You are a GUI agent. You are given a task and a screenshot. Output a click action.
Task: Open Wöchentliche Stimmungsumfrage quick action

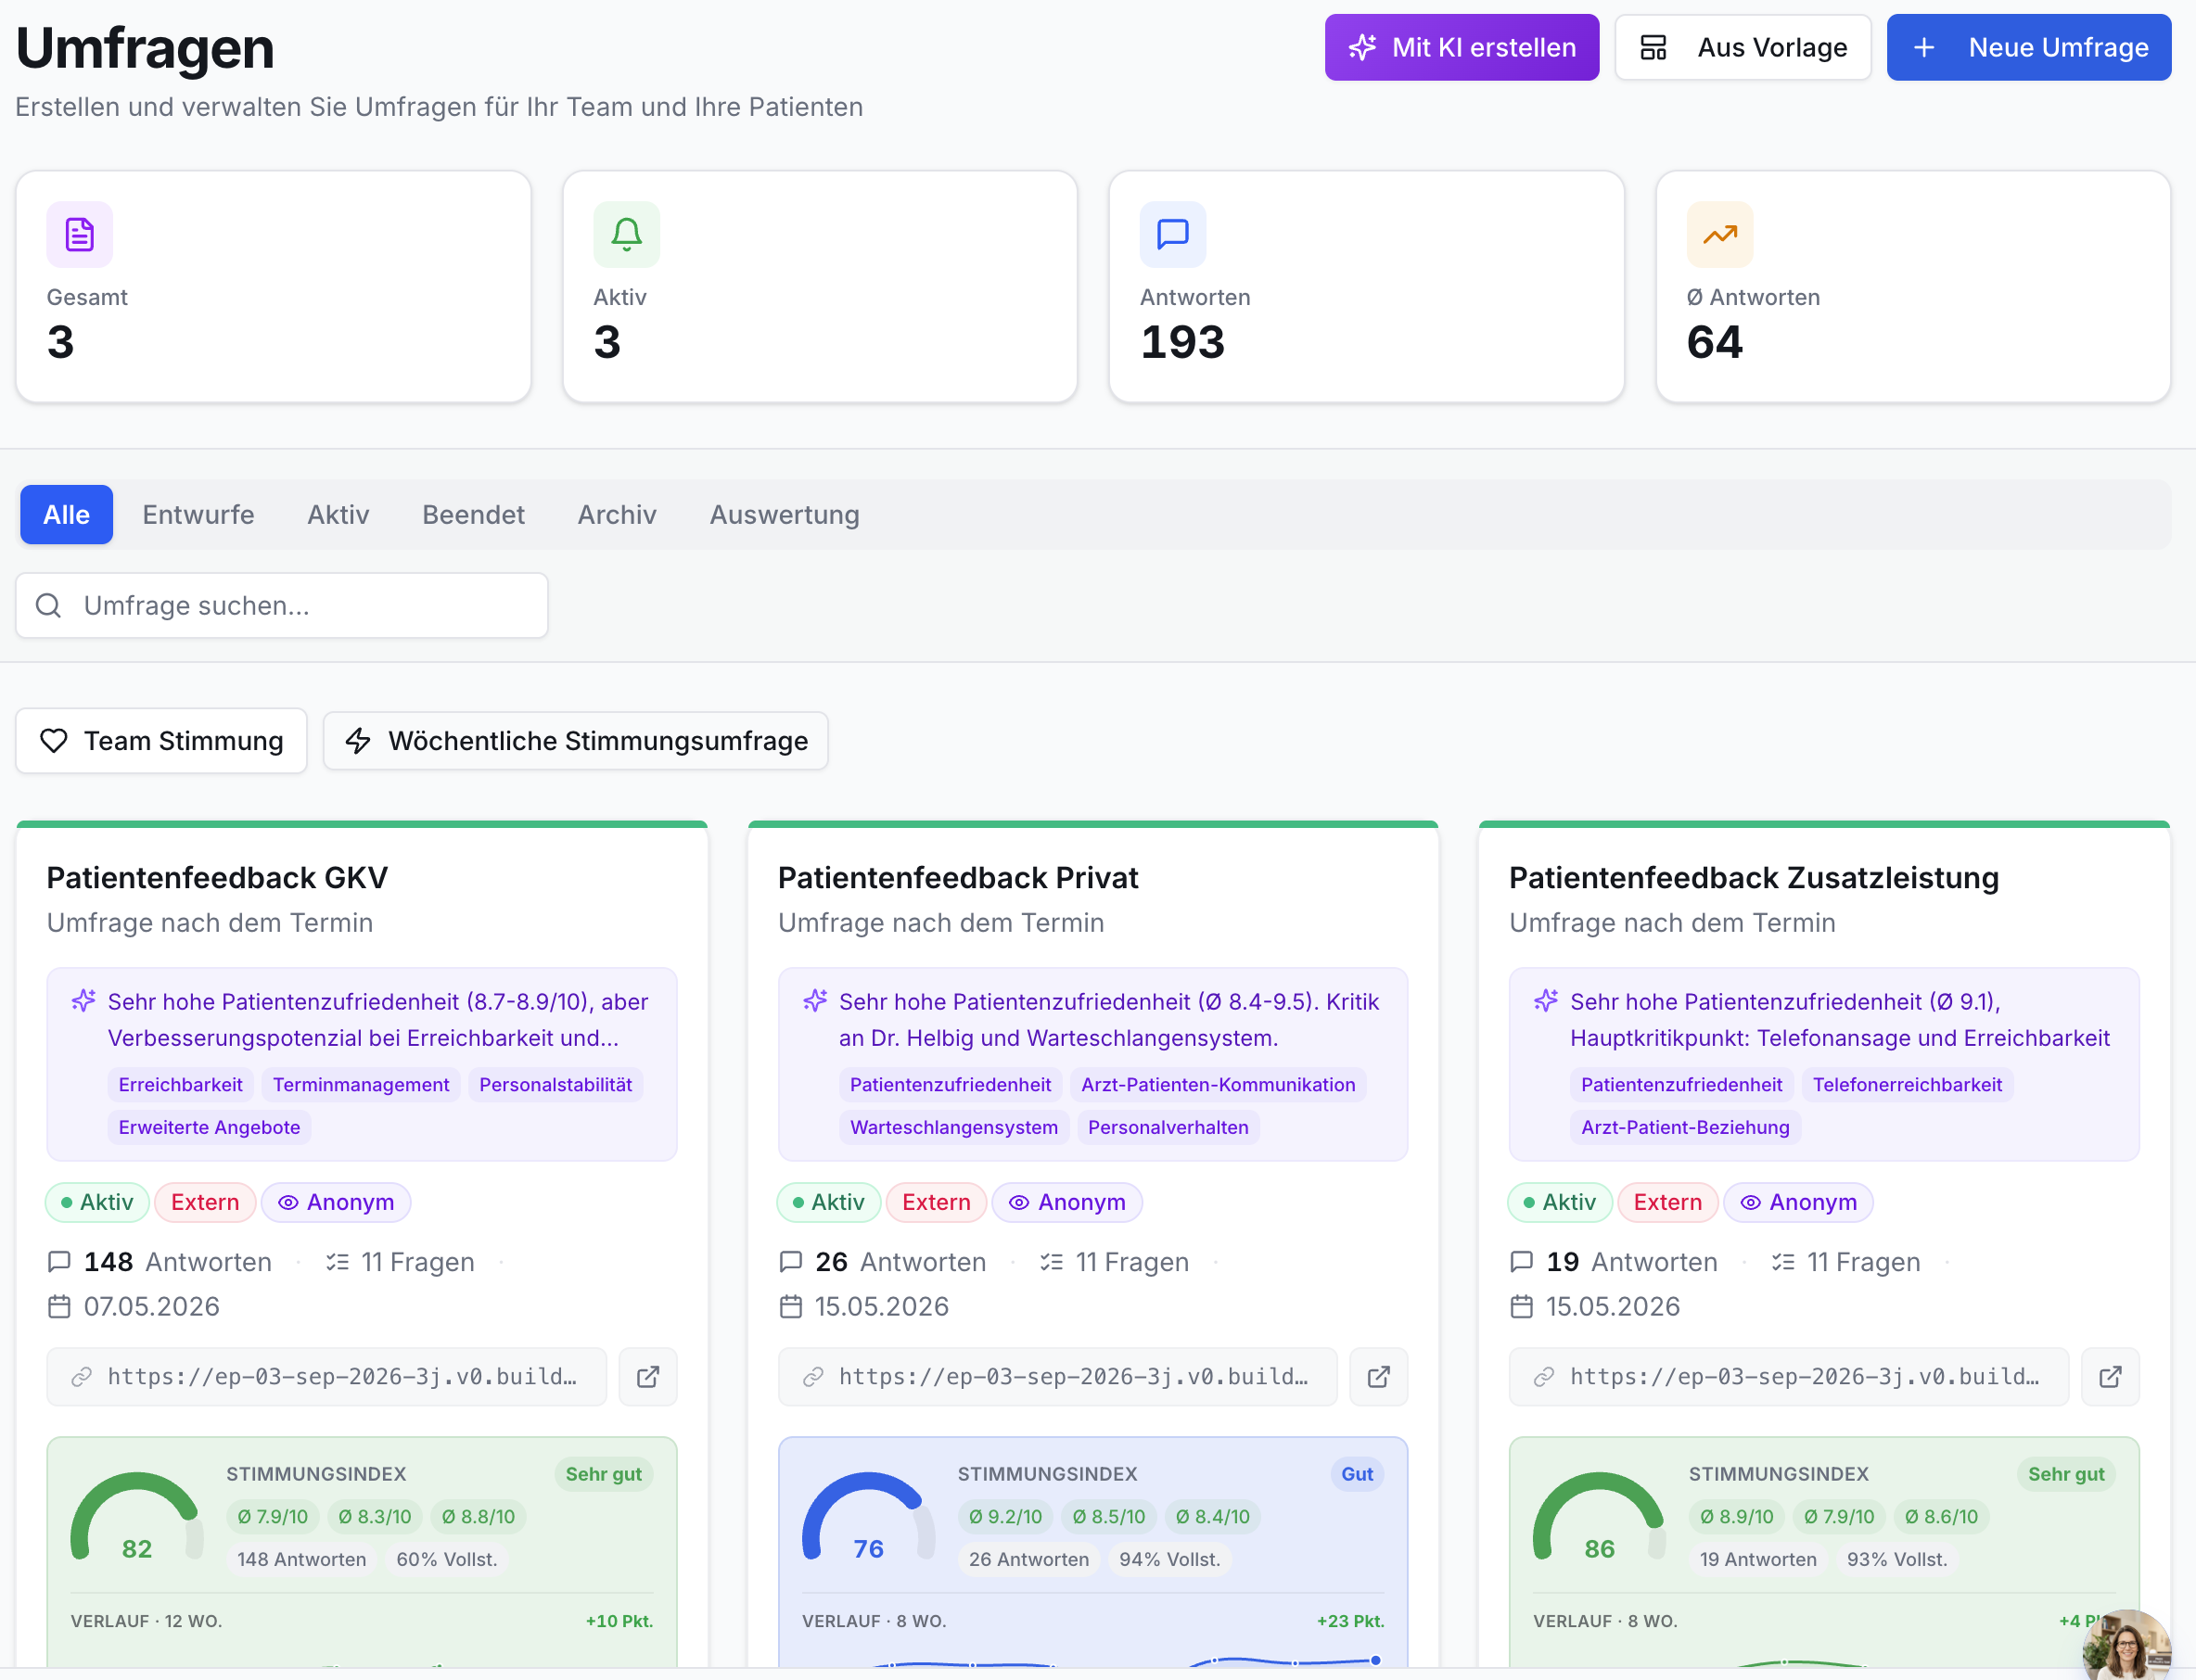(576, 741)
